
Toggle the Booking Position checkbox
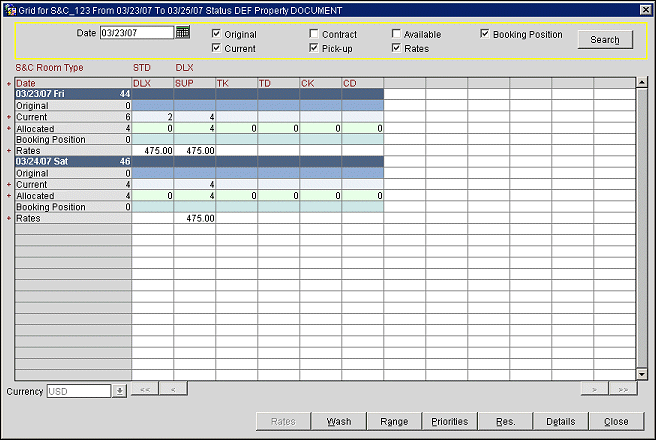(x=485, y=34)
